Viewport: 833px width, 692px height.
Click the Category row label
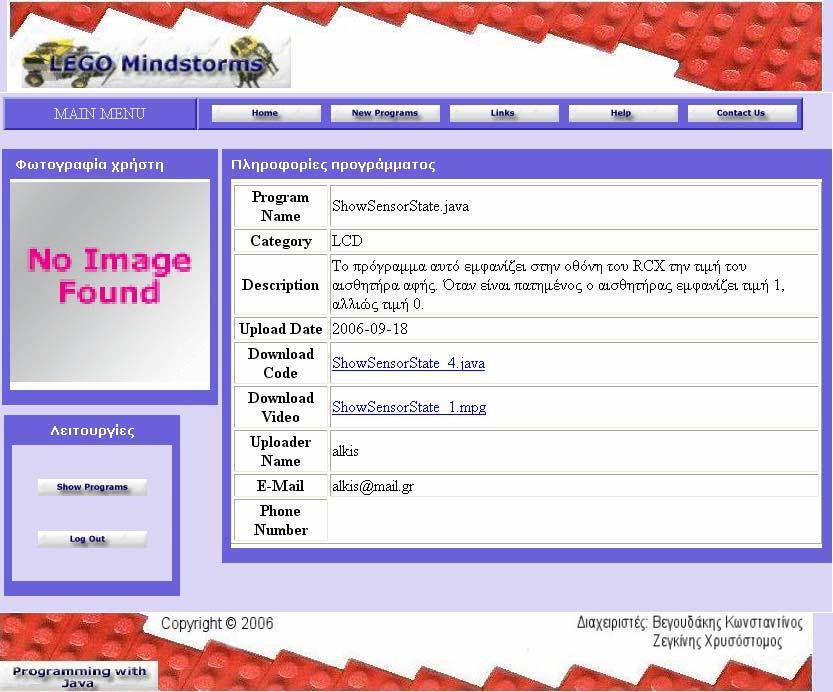[x=280, y=241]
